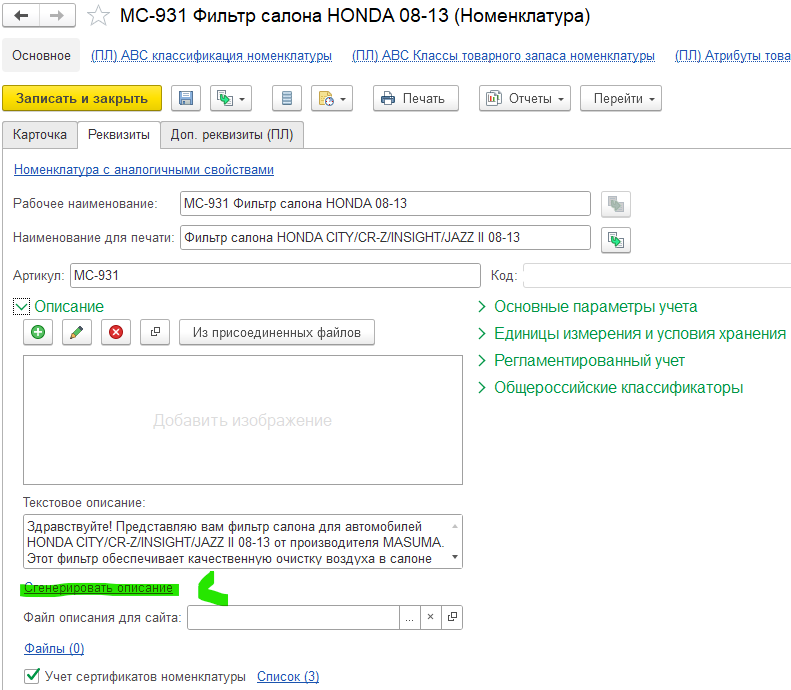Screen dimensions: 791x690
Task: Open the (ПЛ) Атрибуты товара link
Action: [x=732, y=55]
